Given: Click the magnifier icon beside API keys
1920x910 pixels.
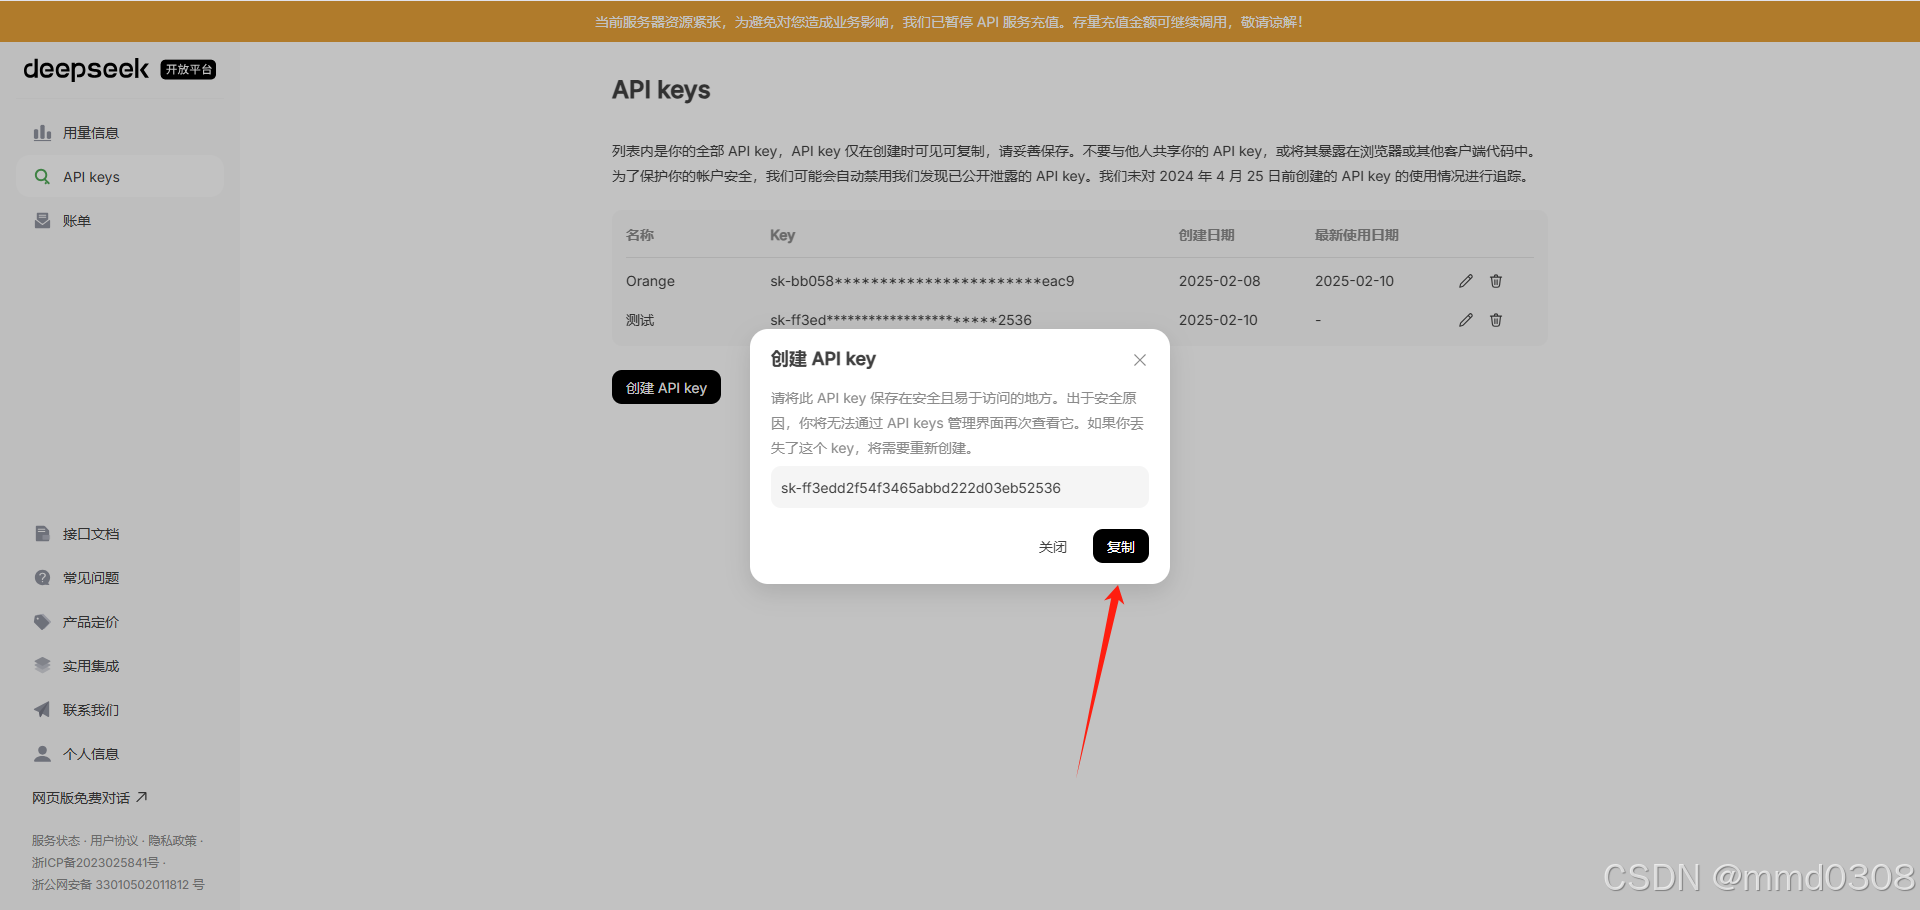Looking at the screenshot, I should (x=42, y=177).
